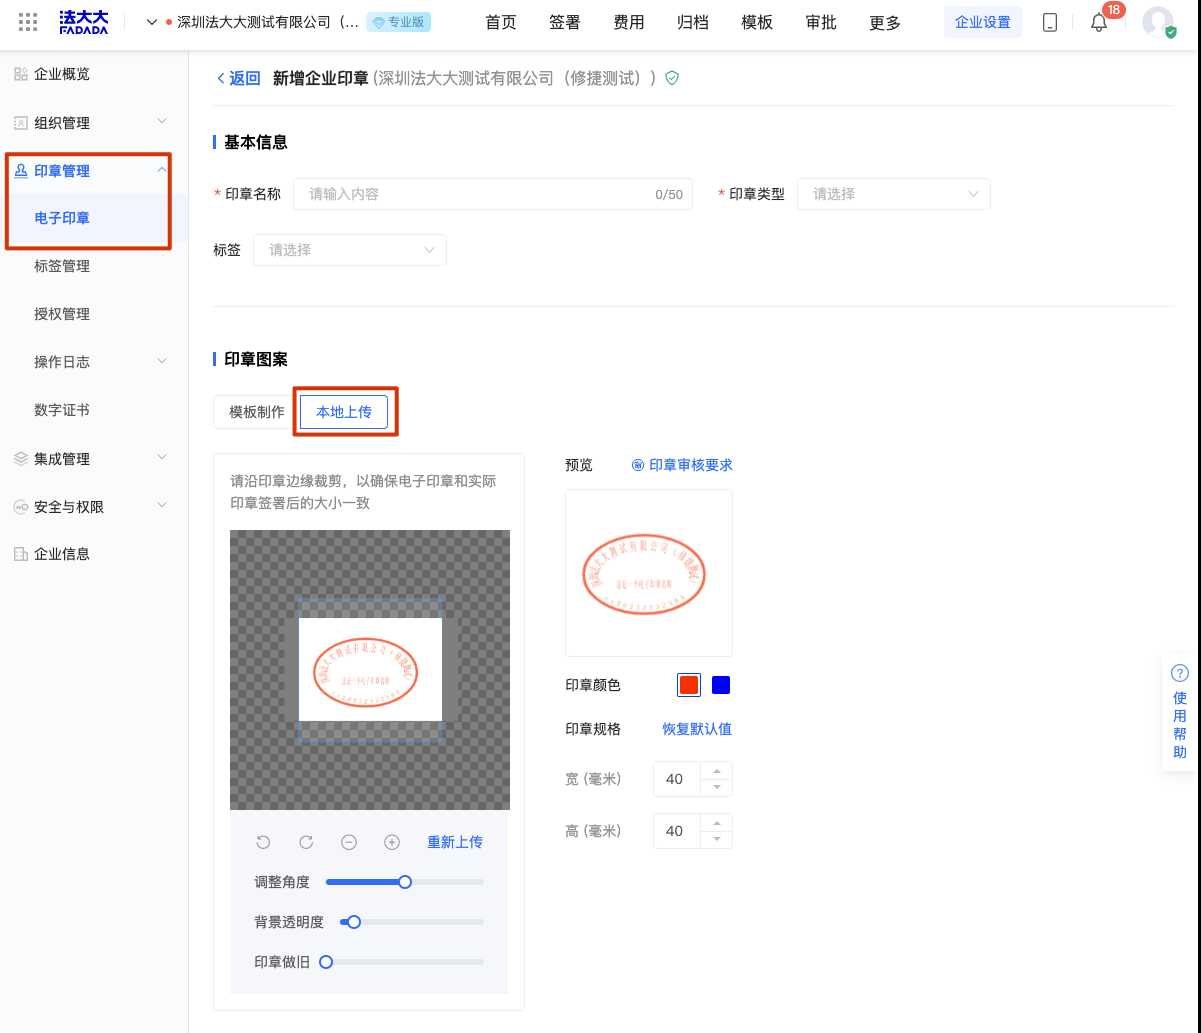Open 模板 in top navigation
Screen dimensions: 1201x1033
click(x=757, y=22)
